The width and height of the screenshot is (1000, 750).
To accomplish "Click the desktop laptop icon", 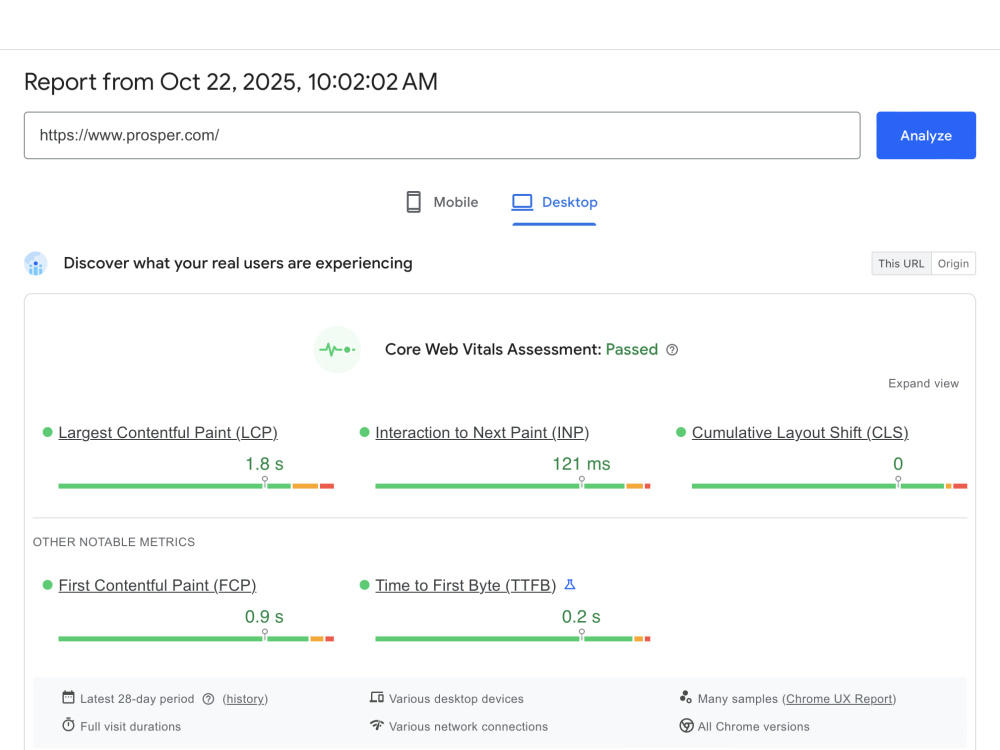I will point(522,202).
